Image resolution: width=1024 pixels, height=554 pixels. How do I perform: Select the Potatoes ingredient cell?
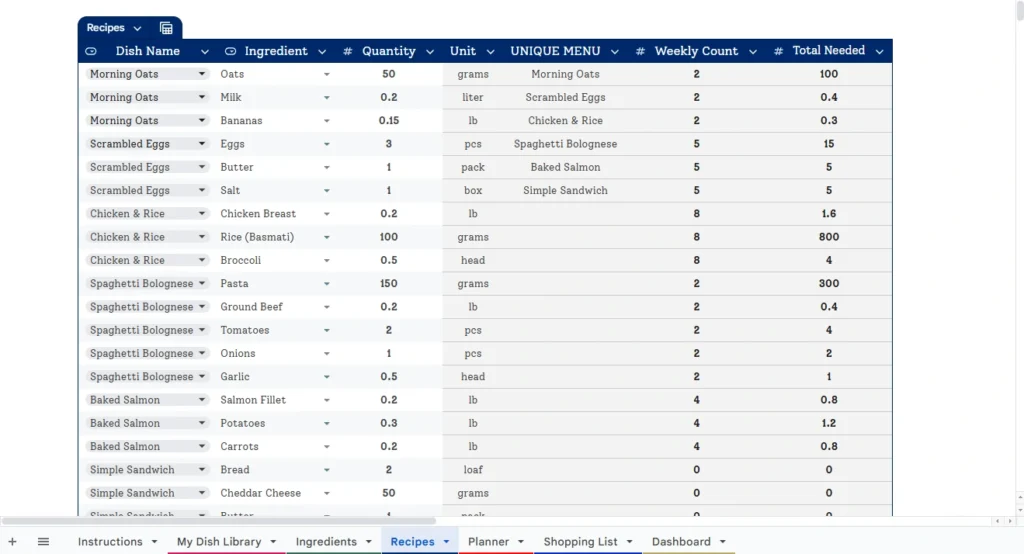274,423
